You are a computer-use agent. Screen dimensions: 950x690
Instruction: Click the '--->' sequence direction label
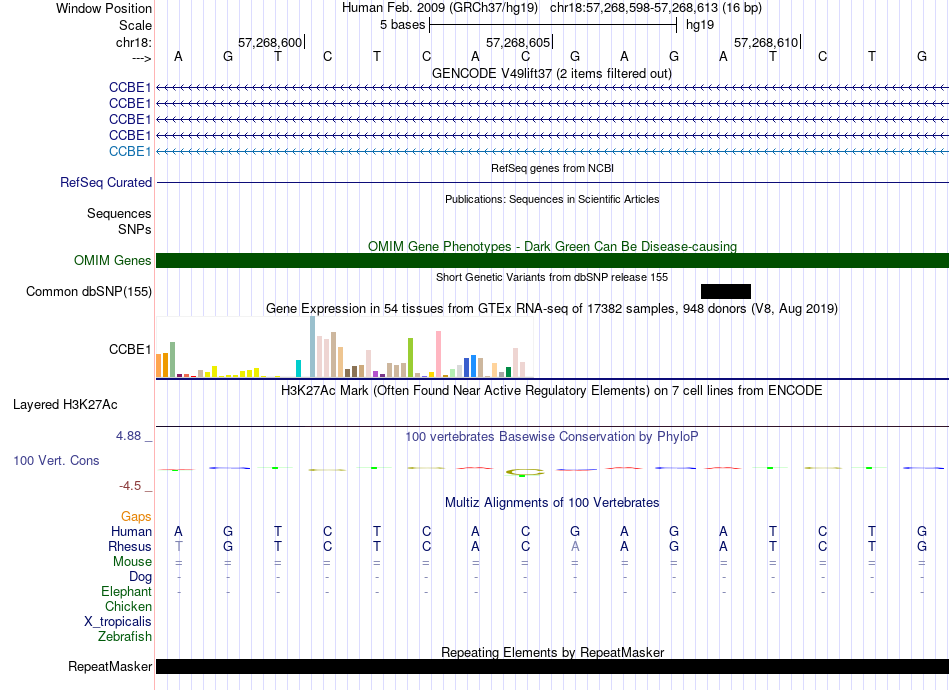[141, 58]
